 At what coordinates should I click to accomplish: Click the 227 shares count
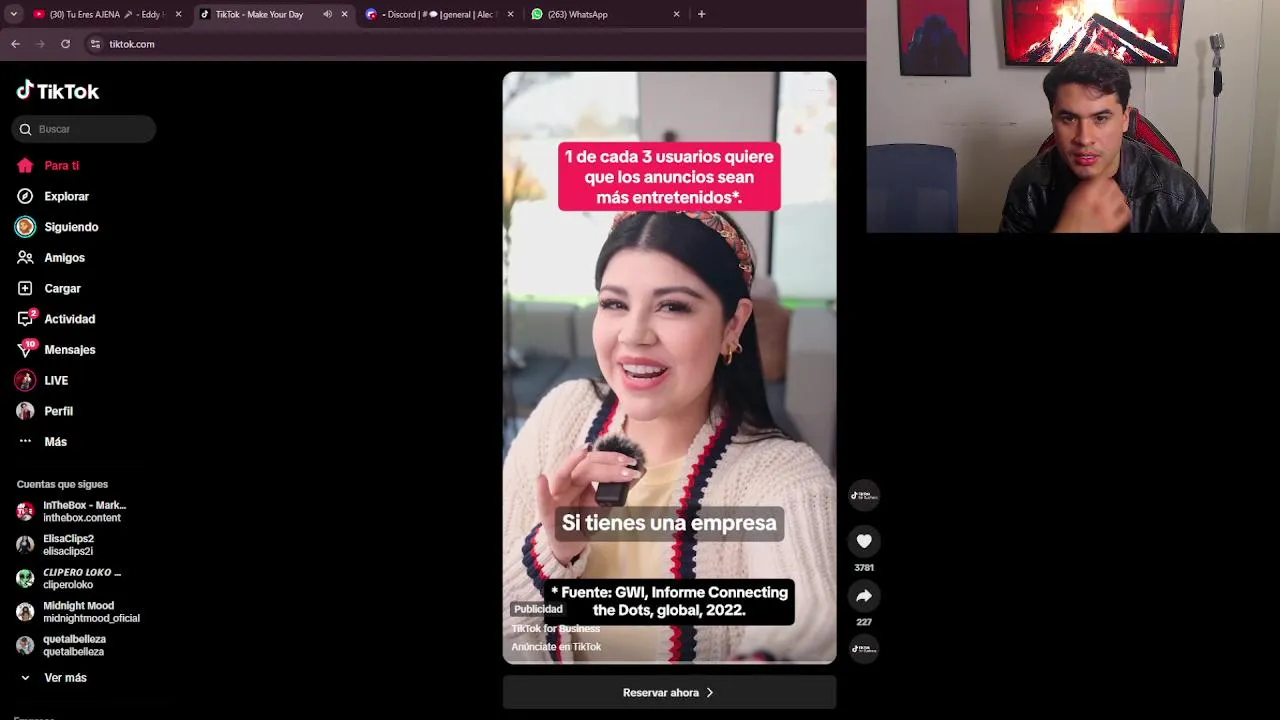864,622
